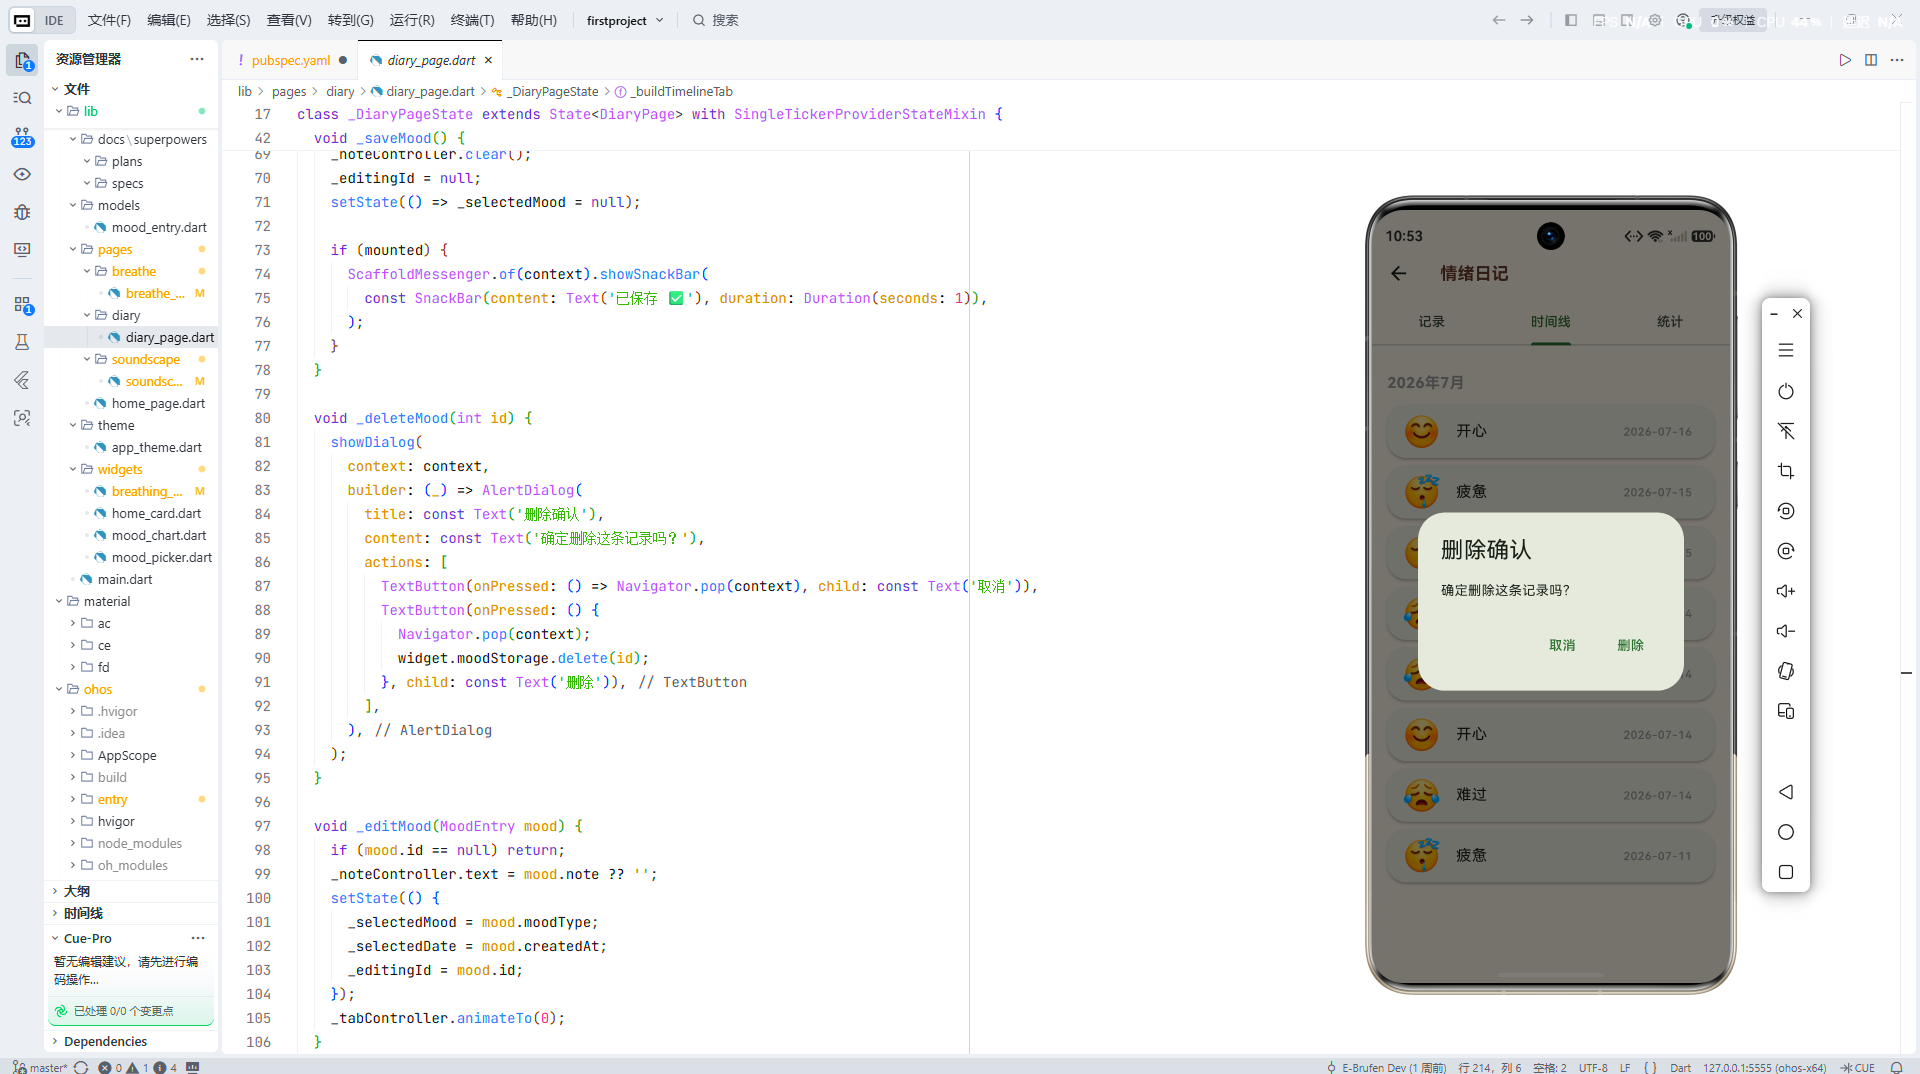Close the diary_page.dart tab
Screen dimensions: 1920x1074
488,60
